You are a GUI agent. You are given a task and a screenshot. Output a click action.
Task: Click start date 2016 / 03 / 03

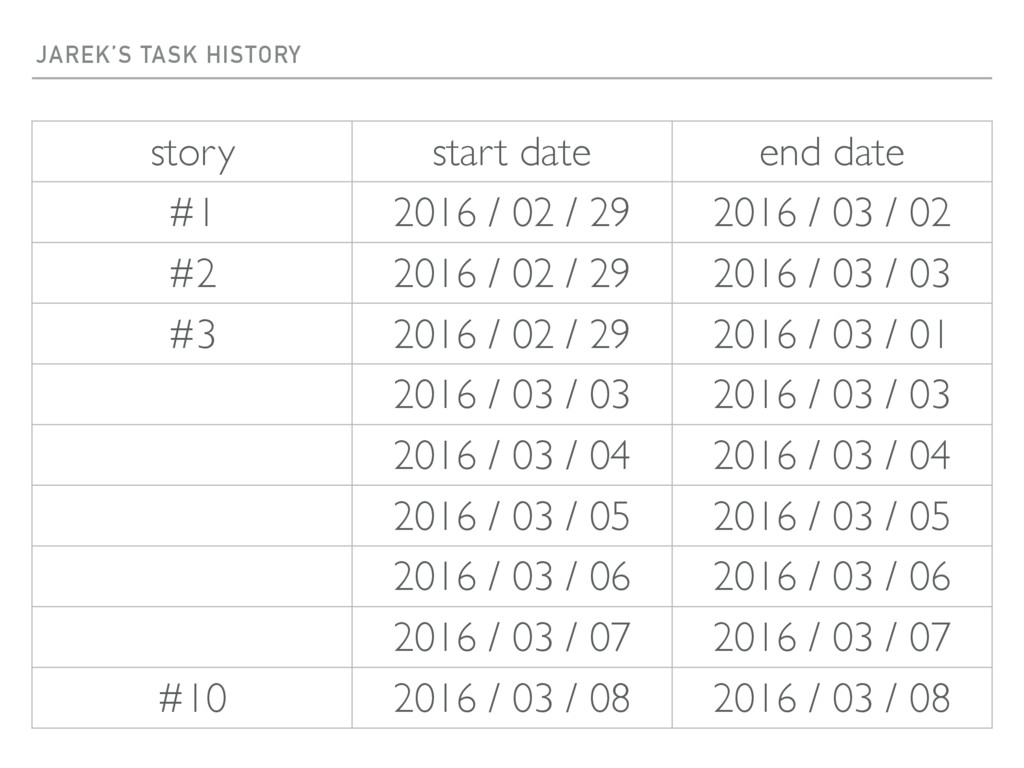tap(512, 394)
